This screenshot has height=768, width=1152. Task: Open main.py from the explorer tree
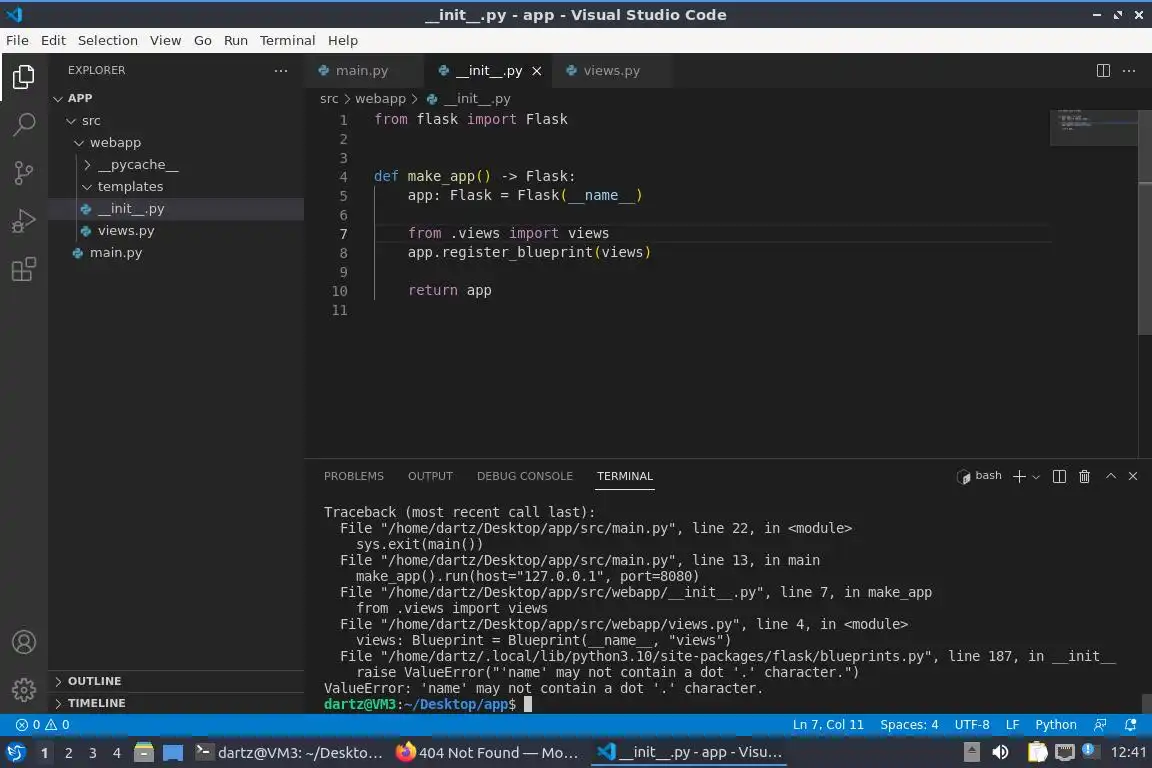[176, 253]
